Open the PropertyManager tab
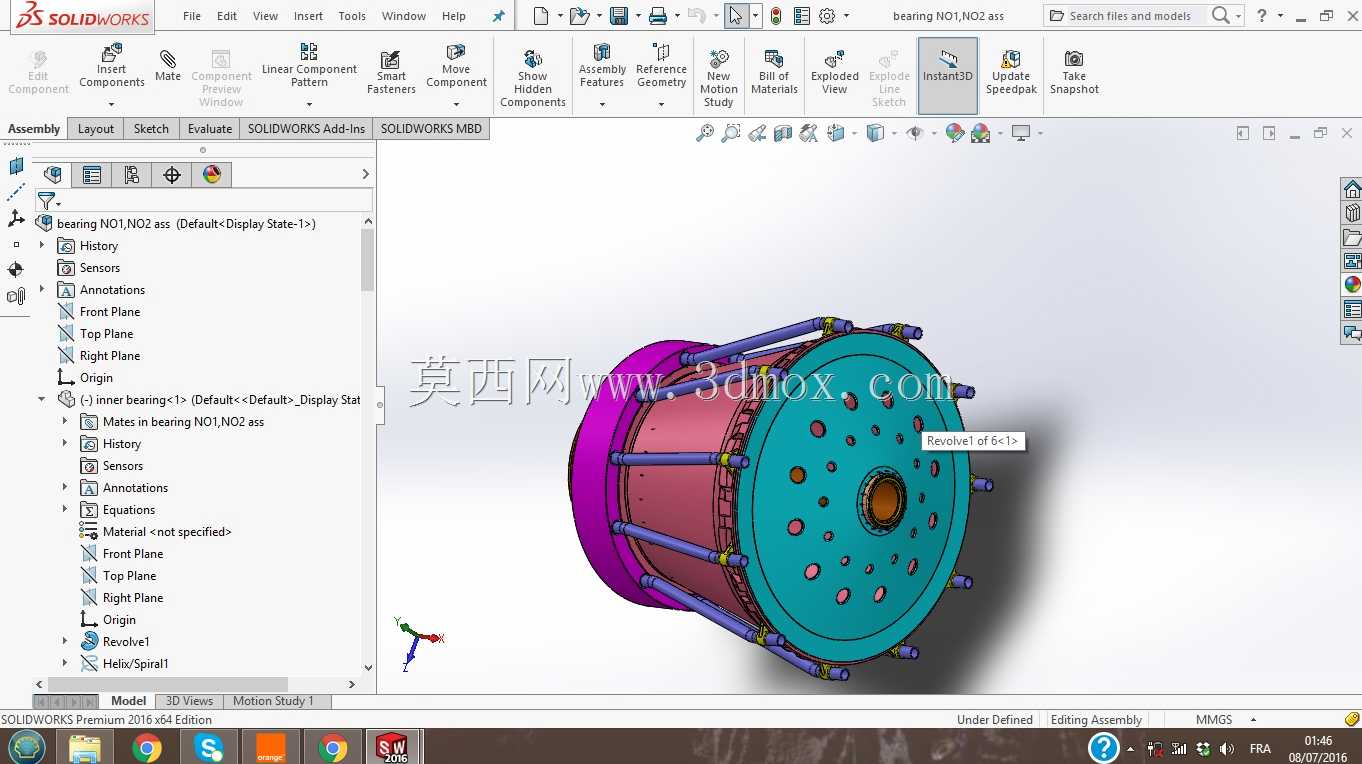1362x764 pixels. coord(92,175)
